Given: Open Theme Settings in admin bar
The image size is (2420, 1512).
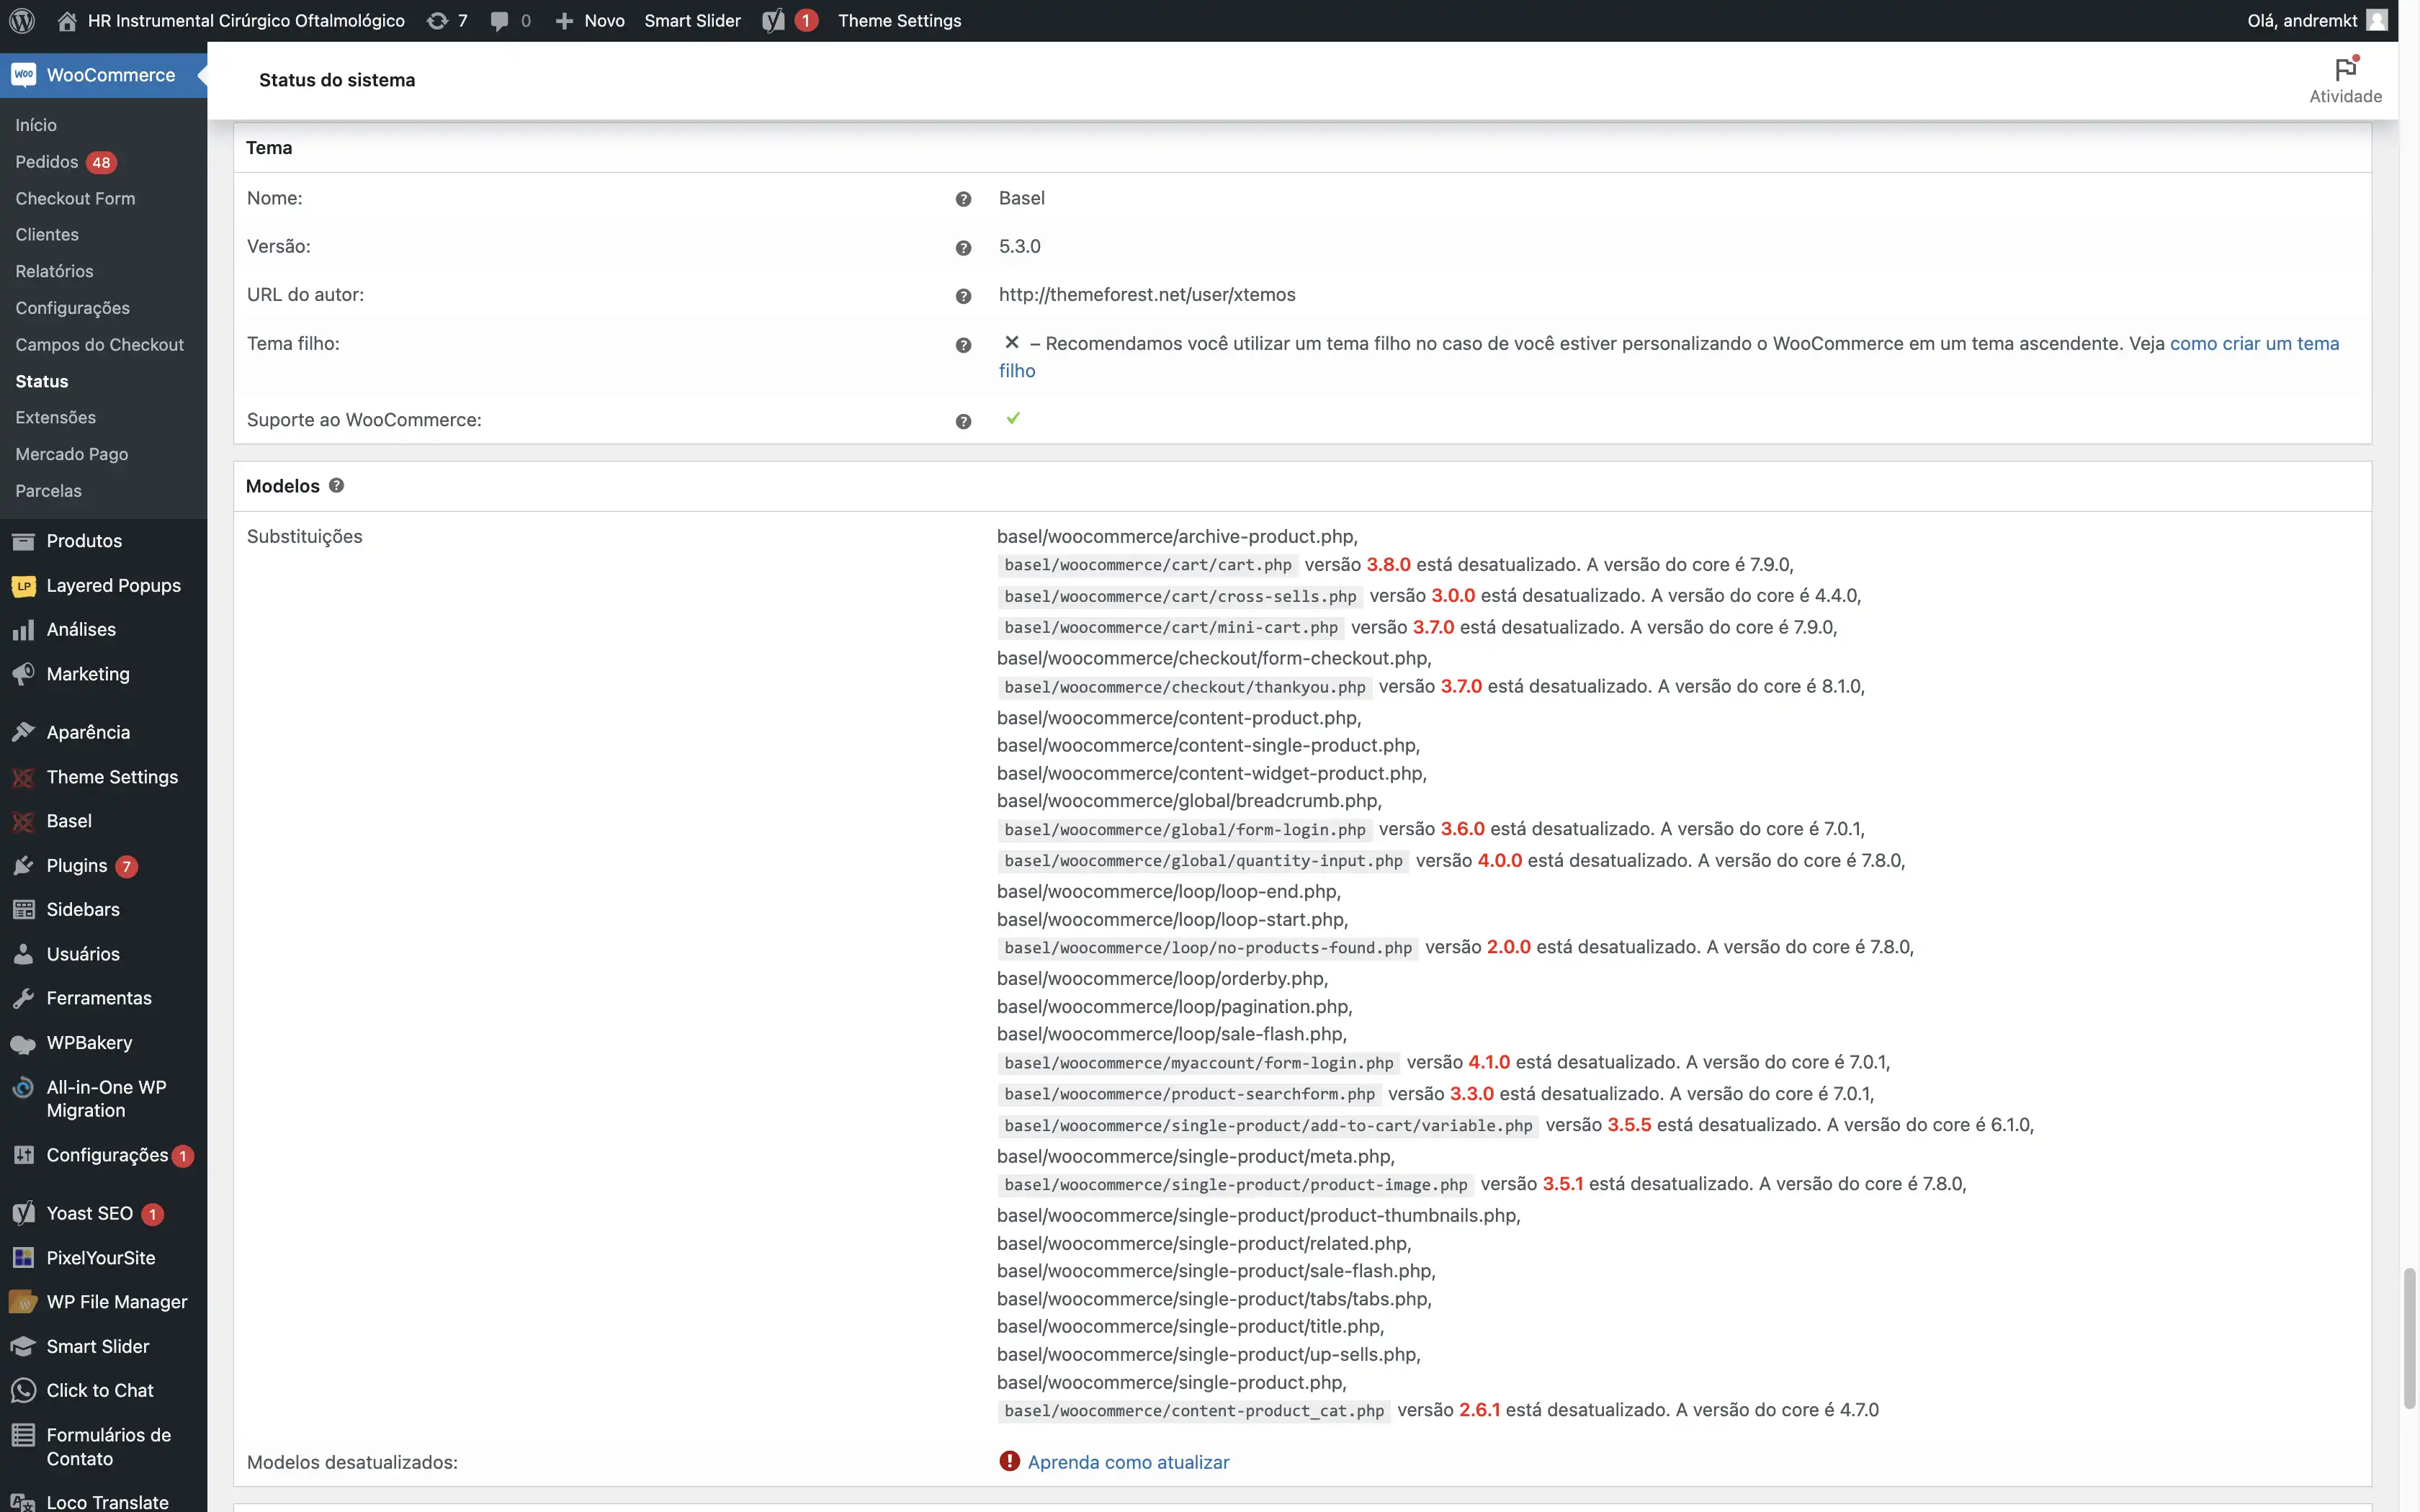Looking at the screenshot, I should [899, 20].
